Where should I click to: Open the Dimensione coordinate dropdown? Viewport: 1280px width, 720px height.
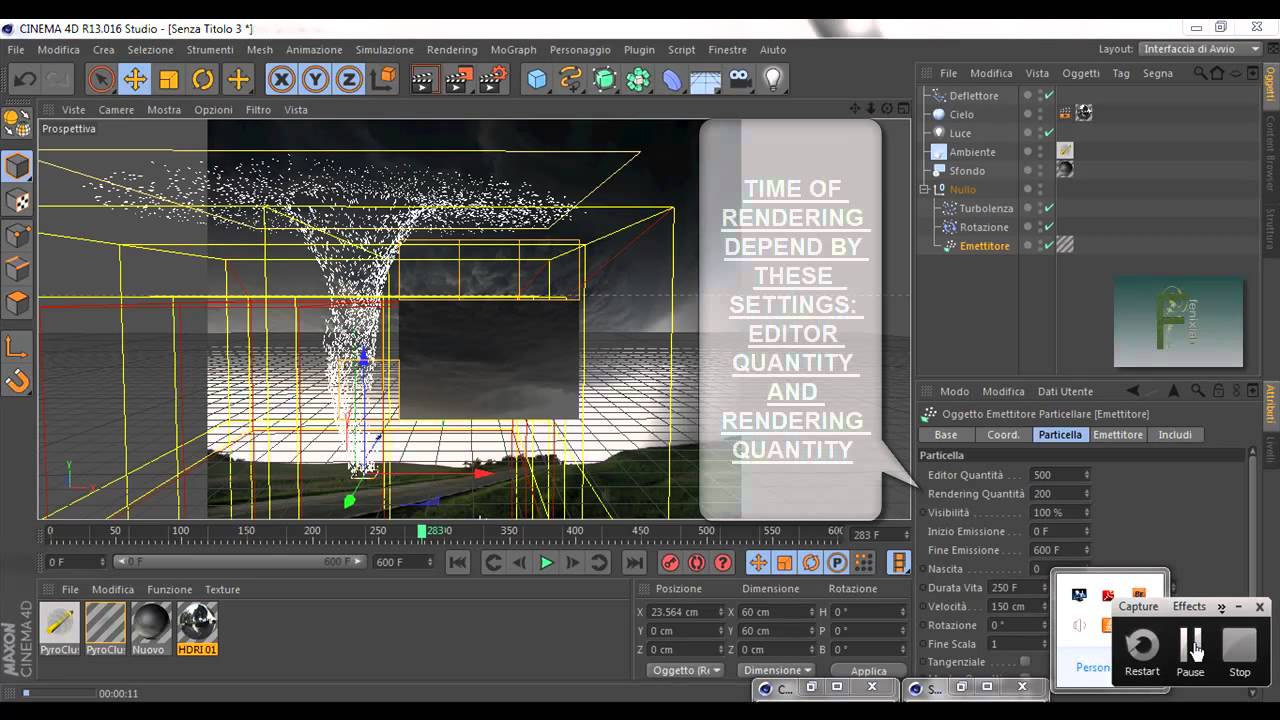click(x=776, y=670)
